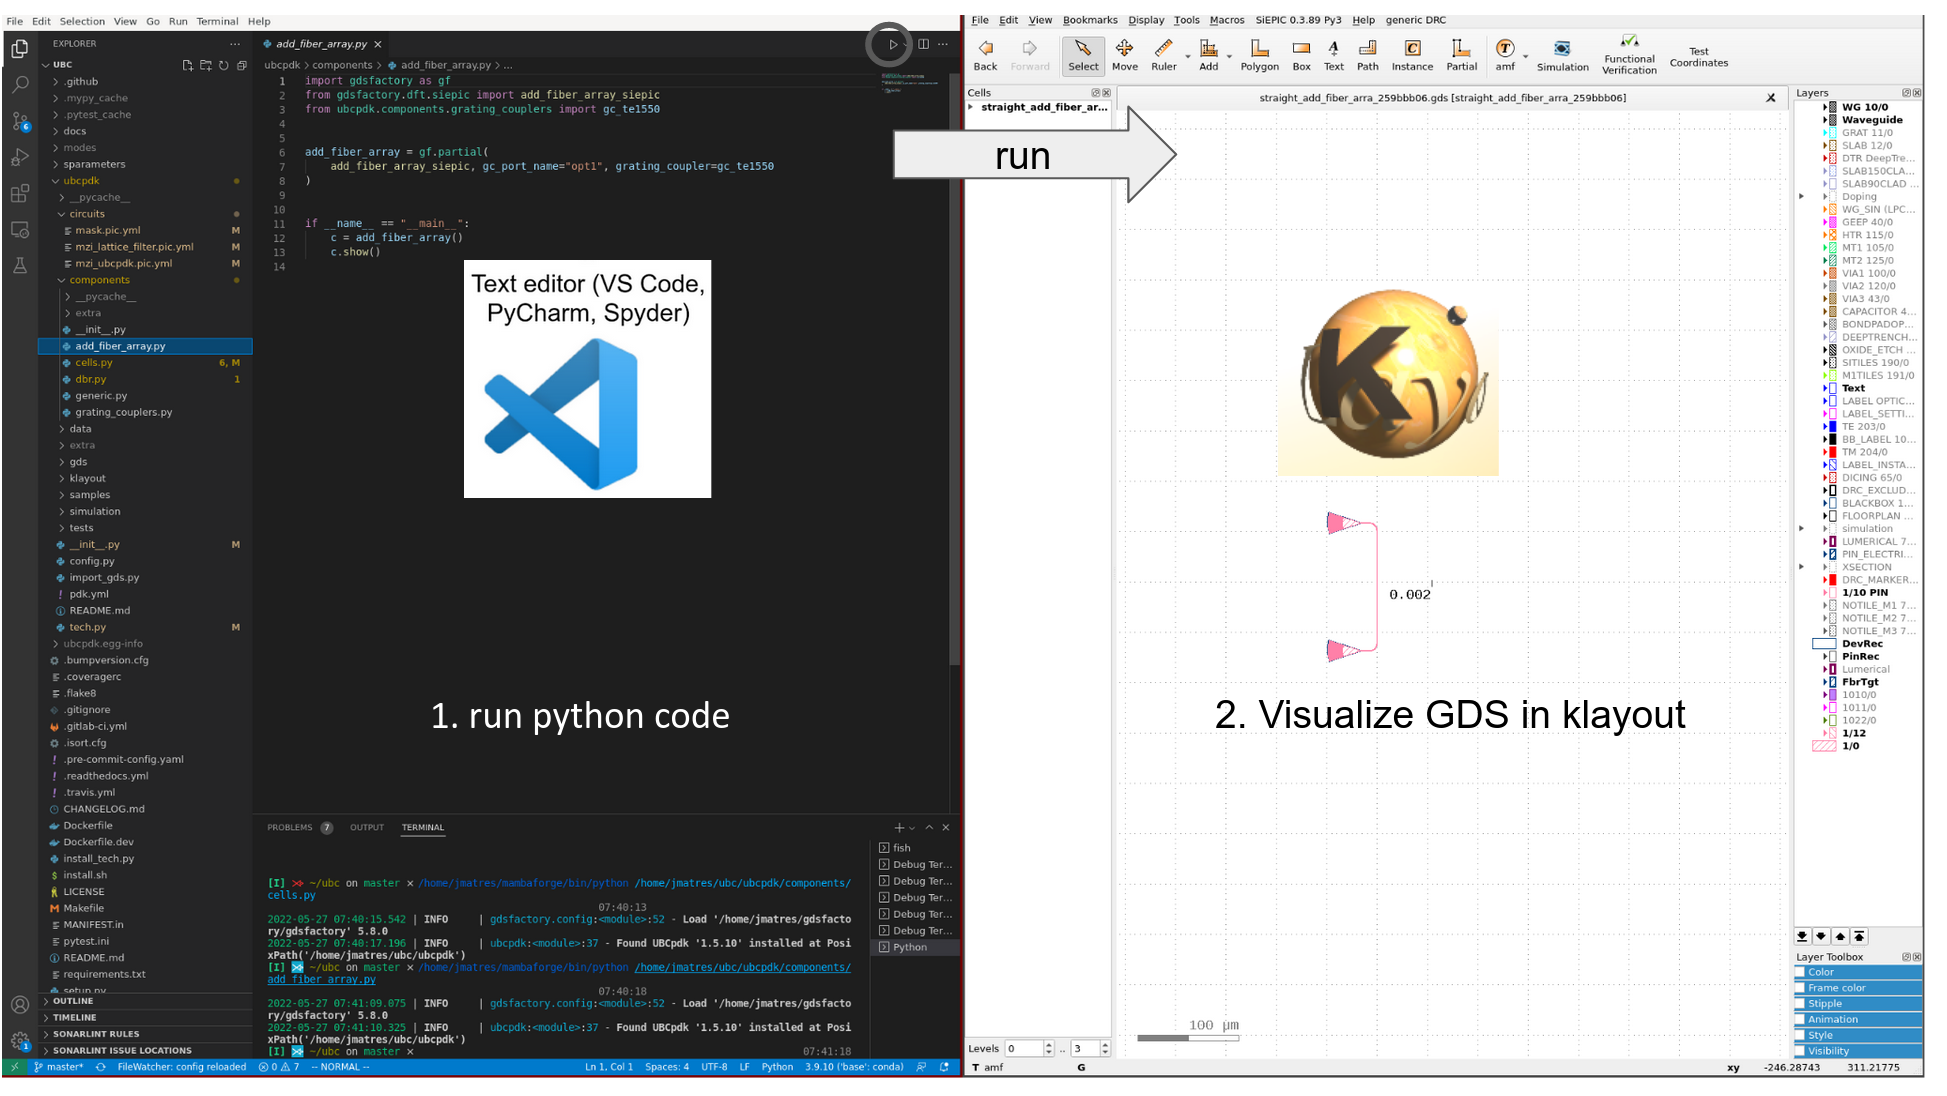This screenshot has width=1947, height=1096.
Task: Click the Run Python File play icon
Action: point(892,44)
